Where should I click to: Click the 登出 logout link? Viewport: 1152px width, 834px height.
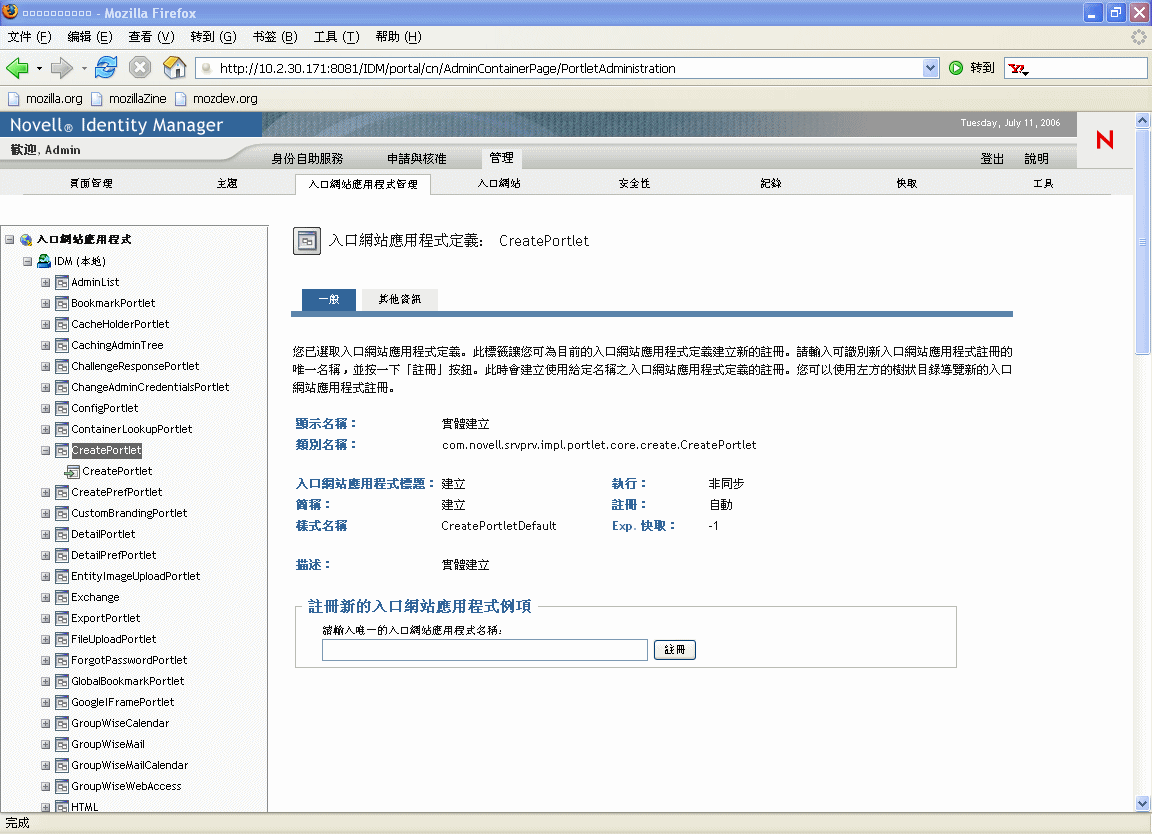992,159
